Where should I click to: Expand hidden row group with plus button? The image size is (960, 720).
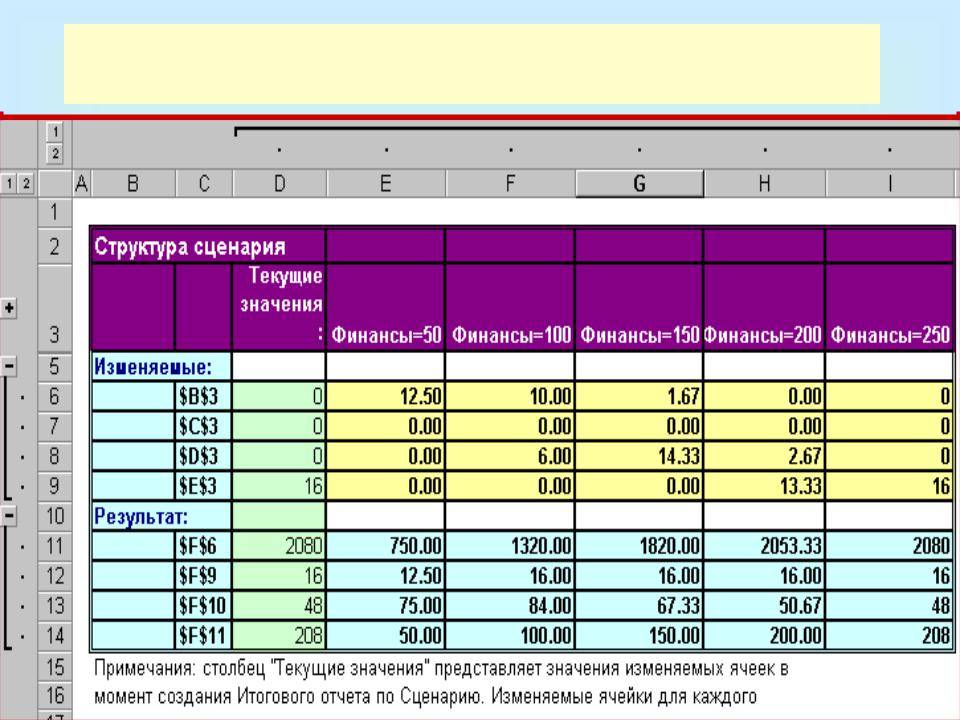click(9, 307)
